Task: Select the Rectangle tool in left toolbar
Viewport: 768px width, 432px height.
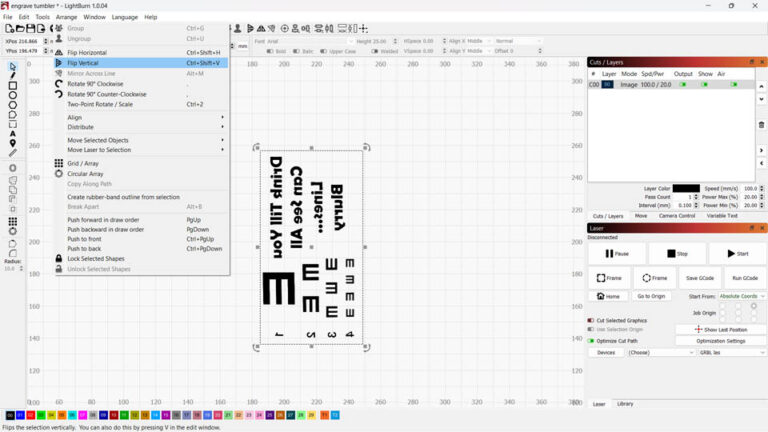Action: tap(13, 86)
